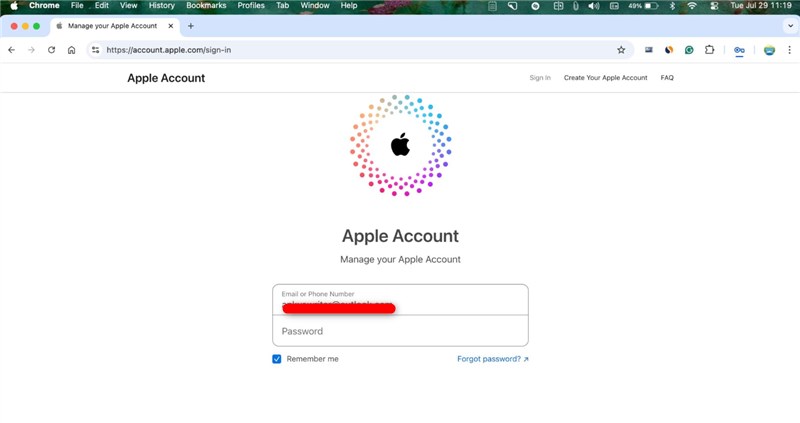
Task: Click the Apple Account header title
Action: pyautogui.click(x=166, y=78)
